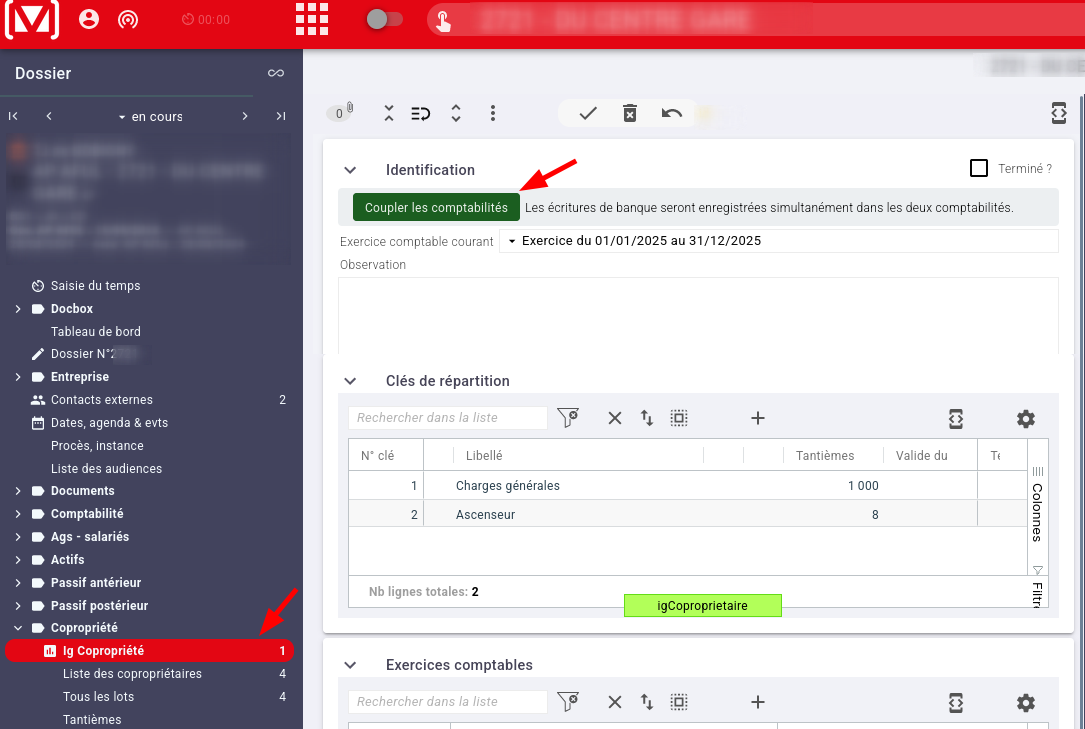Click the wrap text icon in toolbar
Screen dimensions: 1085x729
(x=421, y=113)
